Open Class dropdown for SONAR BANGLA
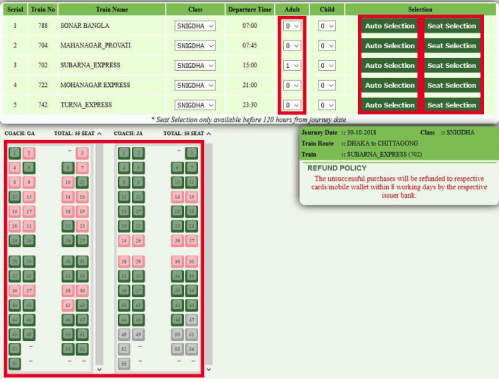The width and height of the screenshot is (499, 382). pyautogui.click(x=195, y=26)
